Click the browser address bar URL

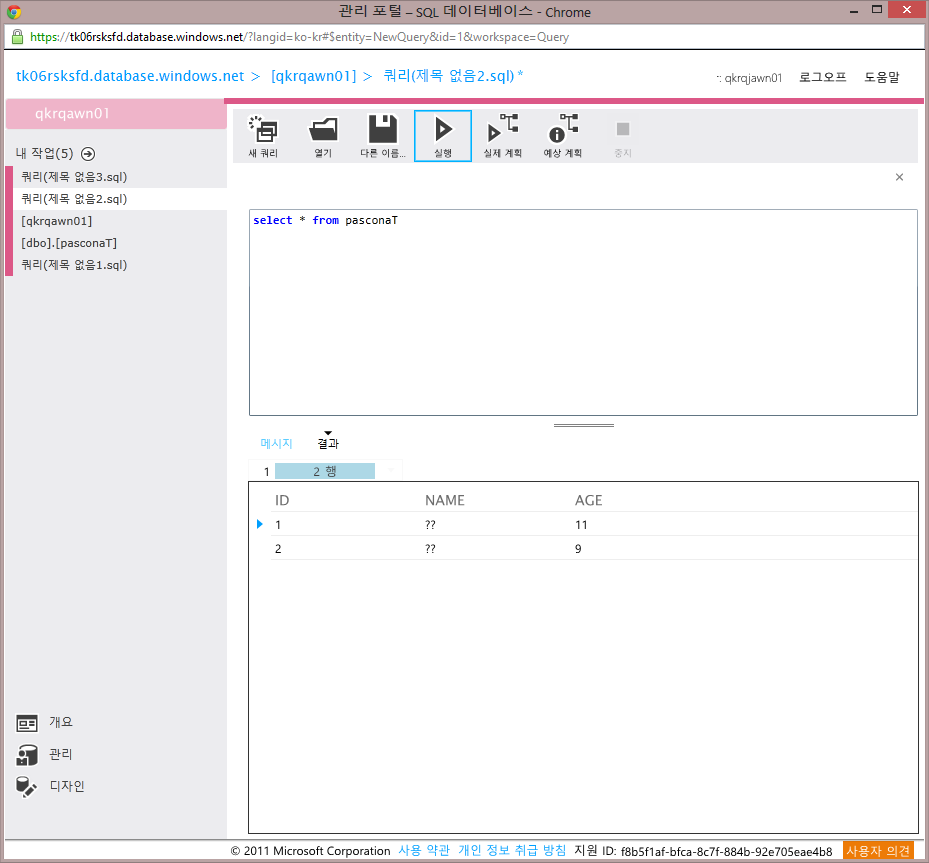click(x=299, y=37)
